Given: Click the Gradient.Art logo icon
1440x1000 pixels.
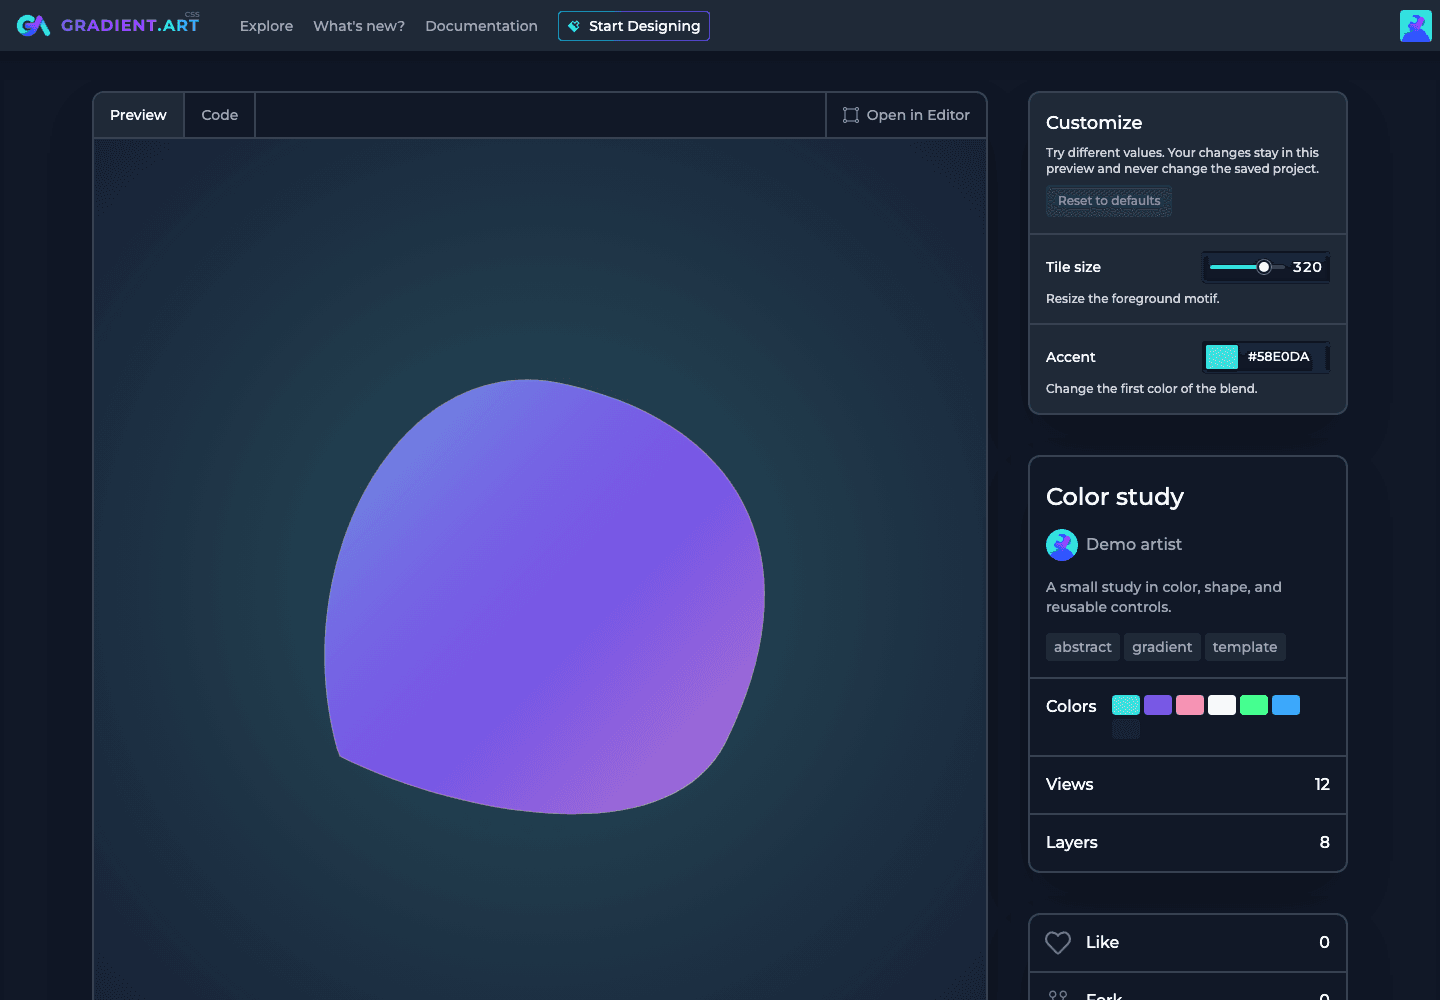Looking at the screenshot, I should tap(33, 25).
